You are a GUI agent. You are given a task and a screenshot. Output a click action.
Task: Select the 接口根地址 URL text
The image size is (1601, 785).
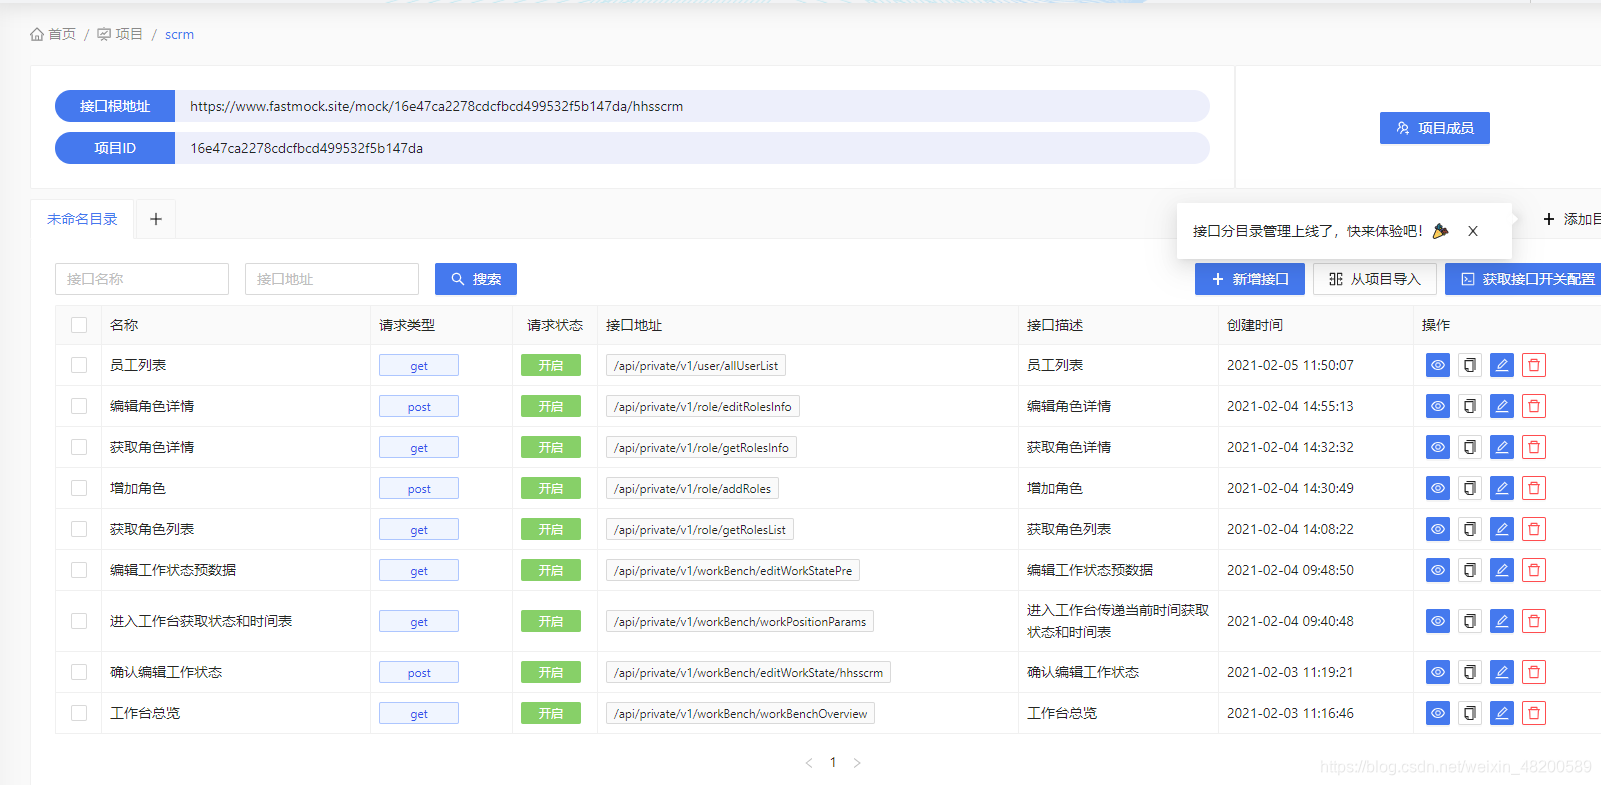point(437,106)
